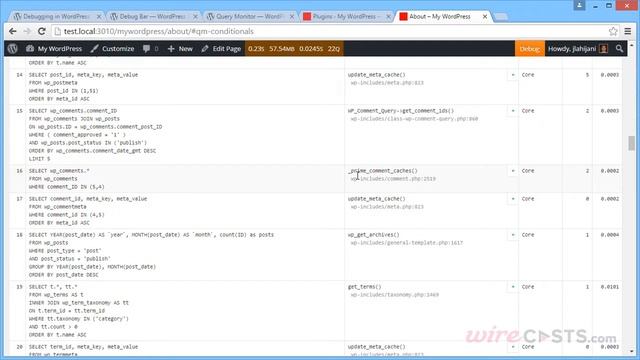Click the vertical scrollbar thumb
This screenshot has width=640, height=360.
pyautogui.click(x=631, y=143)
